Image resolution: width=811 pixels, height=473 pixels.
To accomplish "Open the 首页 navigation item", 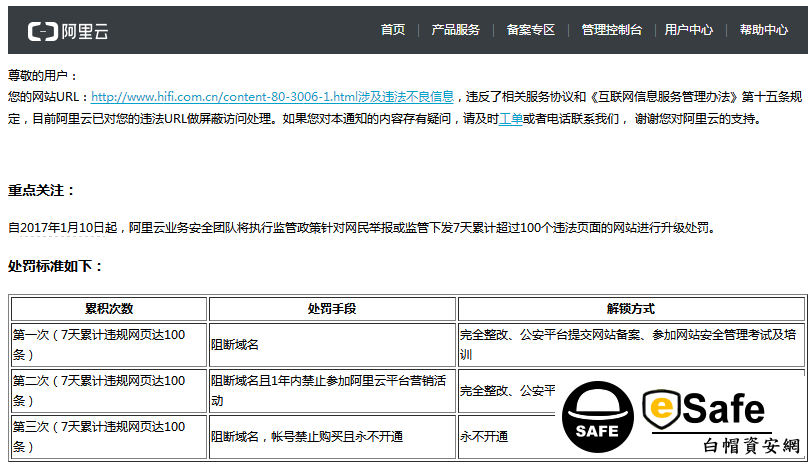I will pyautogui.click(x=393, y=30).
